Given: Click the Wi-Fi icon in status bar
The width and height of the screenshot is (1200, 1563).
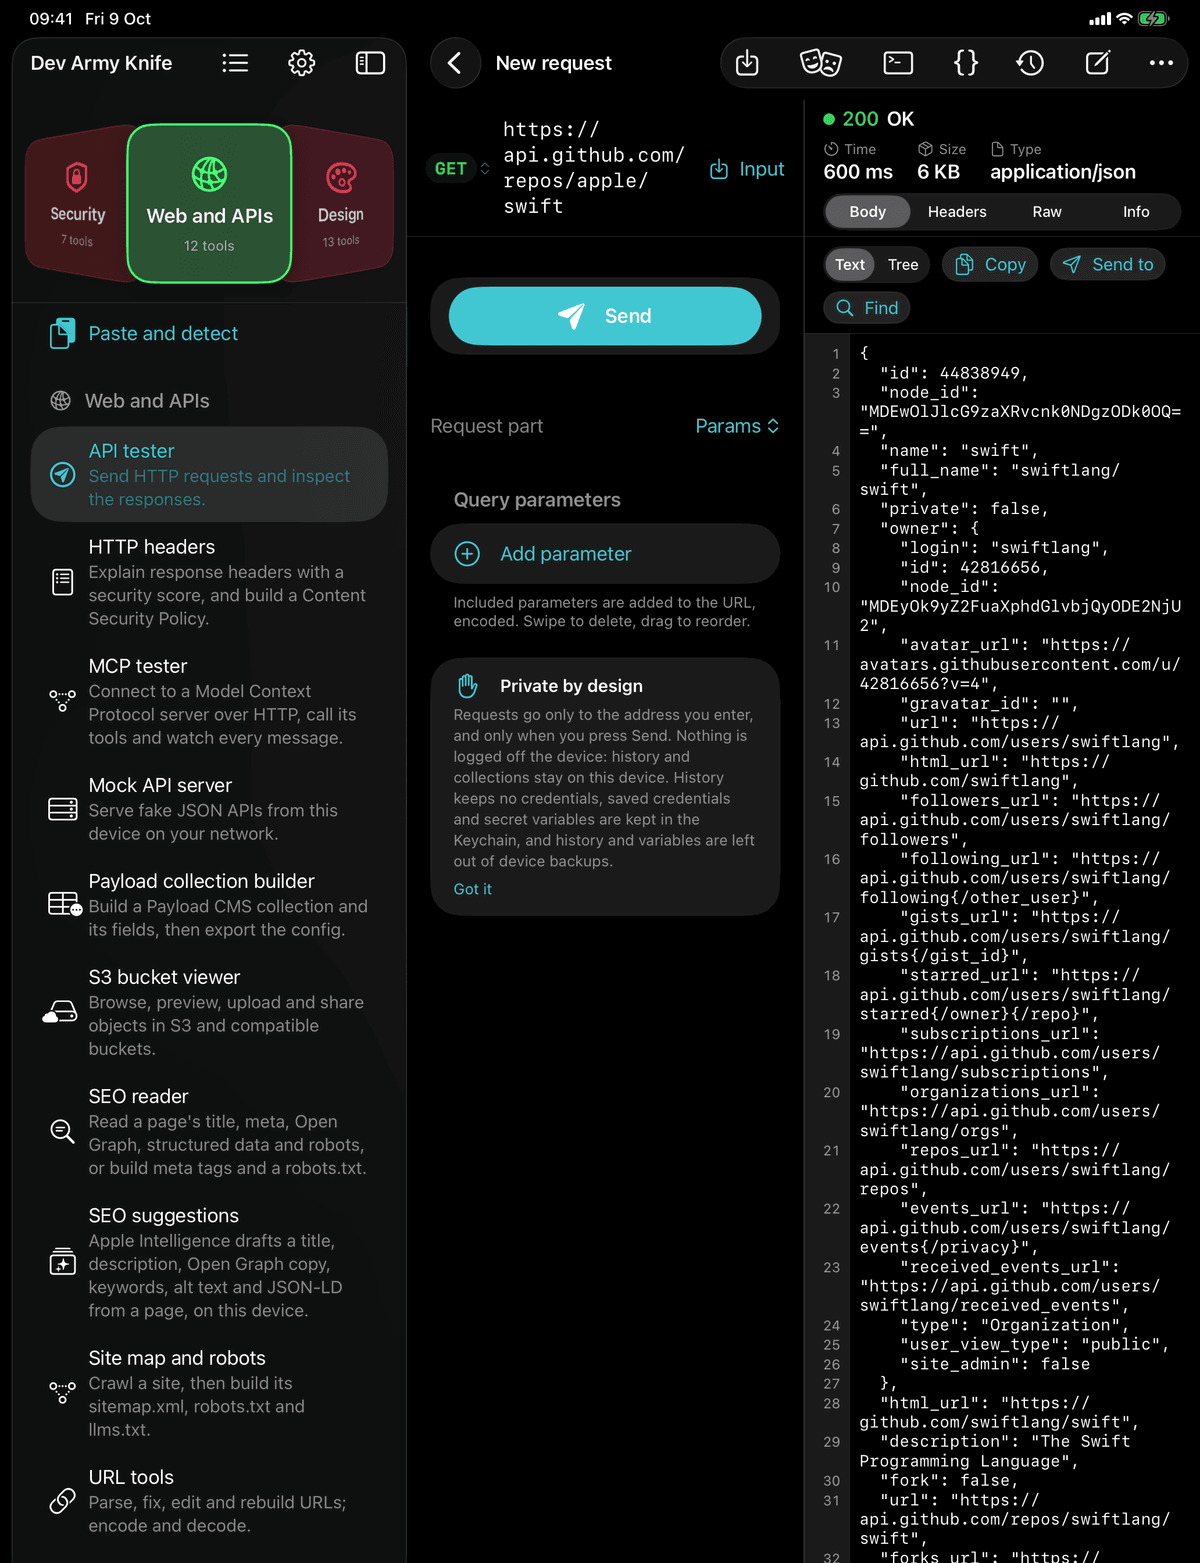Looking at the screenshot, I should [1124, 19].
